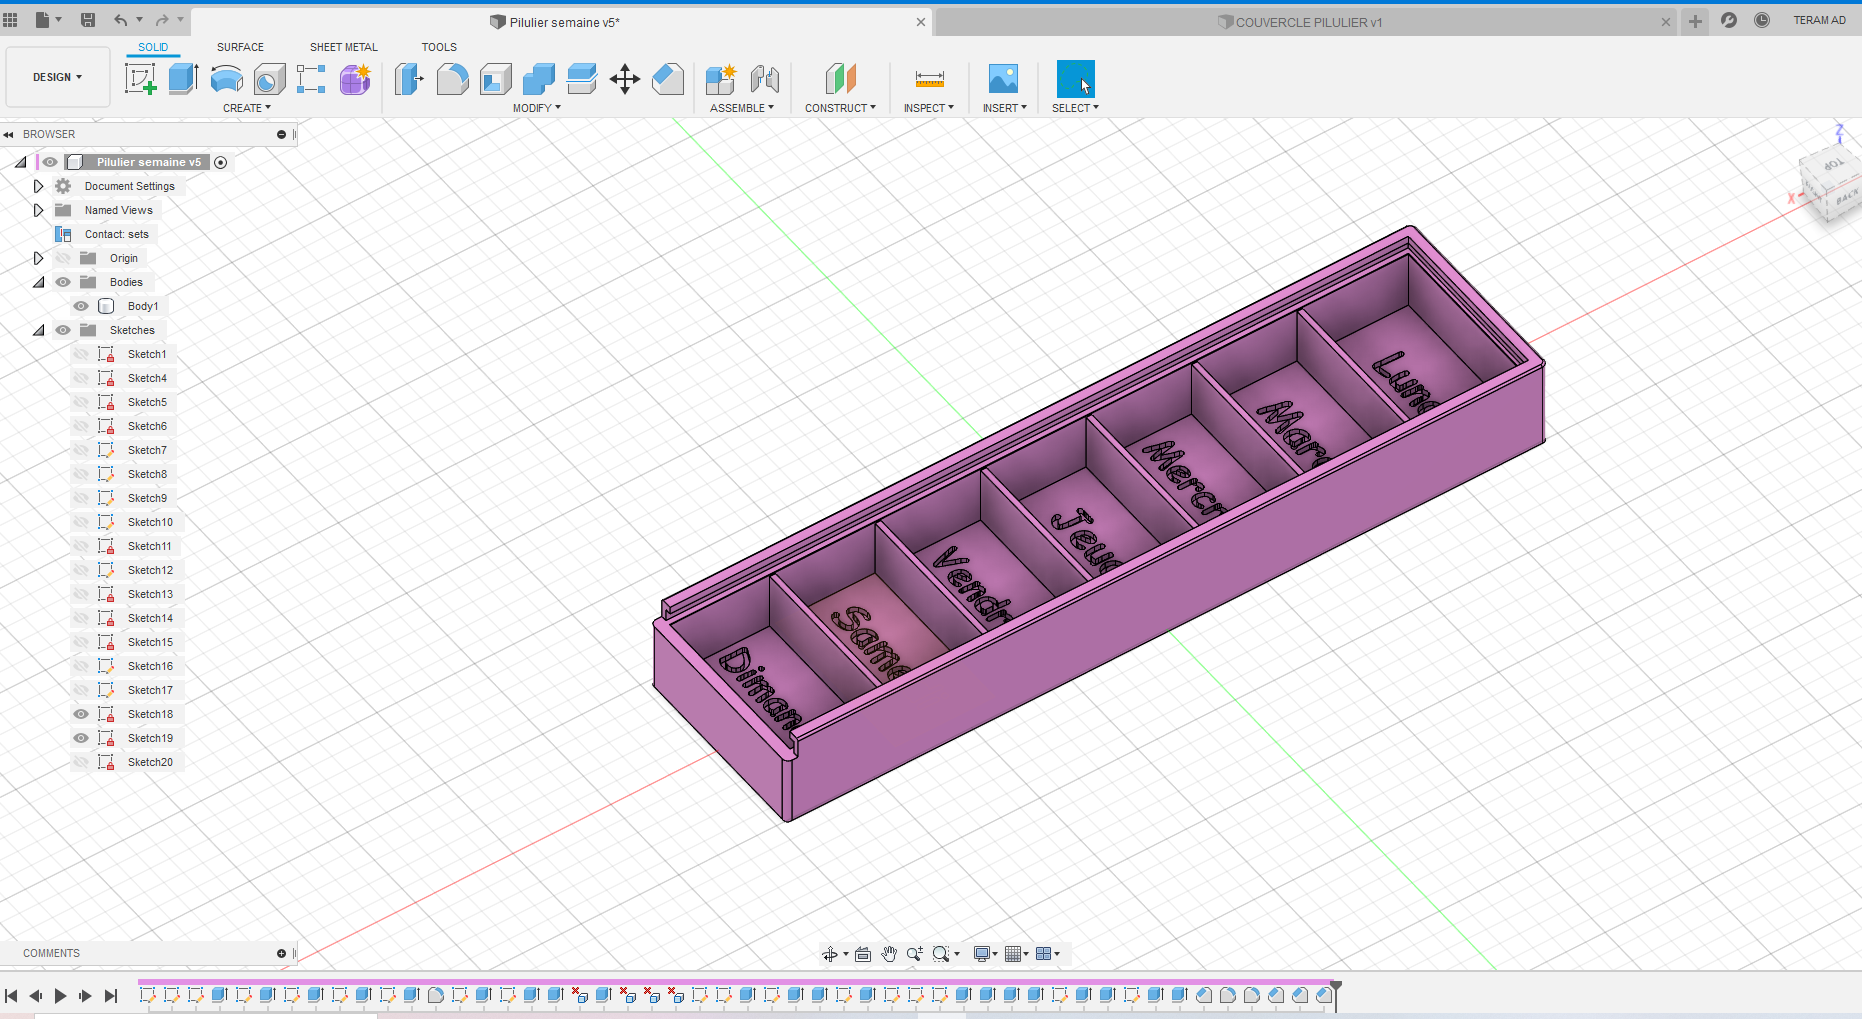Screen dimensions: 1862x1019
Task: Show Sketch1
Action: [x=81, y=354]
